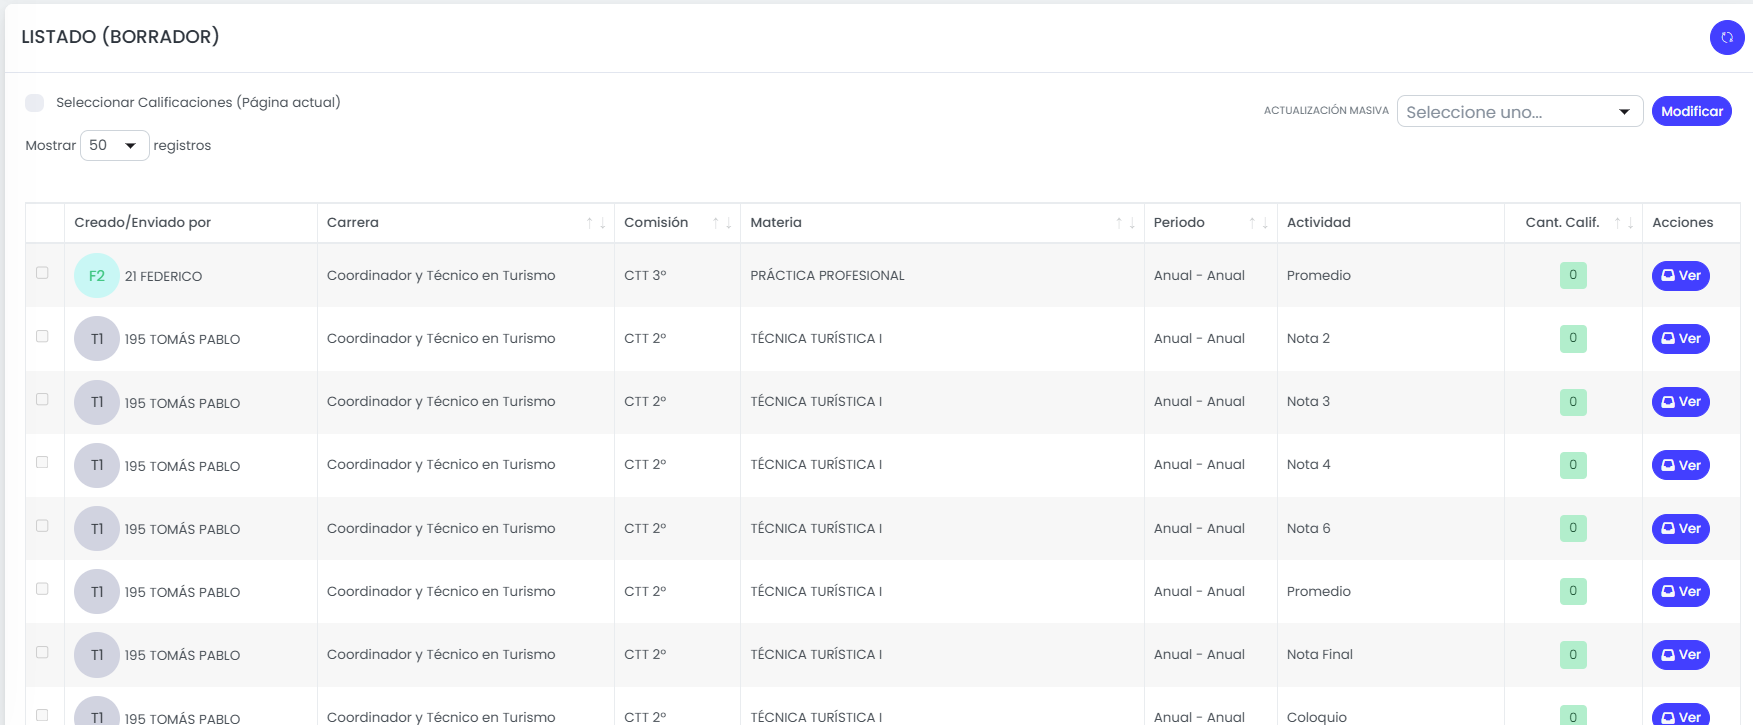Open the Mostrar 50 registros dropdown

click(x=115, y=145)
